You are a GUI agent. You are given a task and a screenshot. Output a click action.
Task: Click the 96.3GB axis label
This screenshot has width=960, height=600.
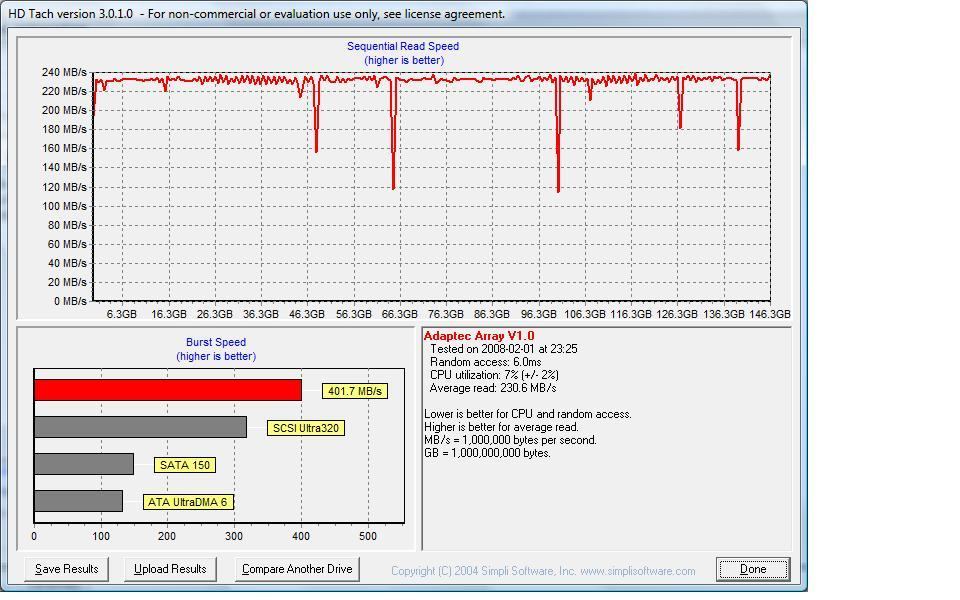[x=538, y=314]
